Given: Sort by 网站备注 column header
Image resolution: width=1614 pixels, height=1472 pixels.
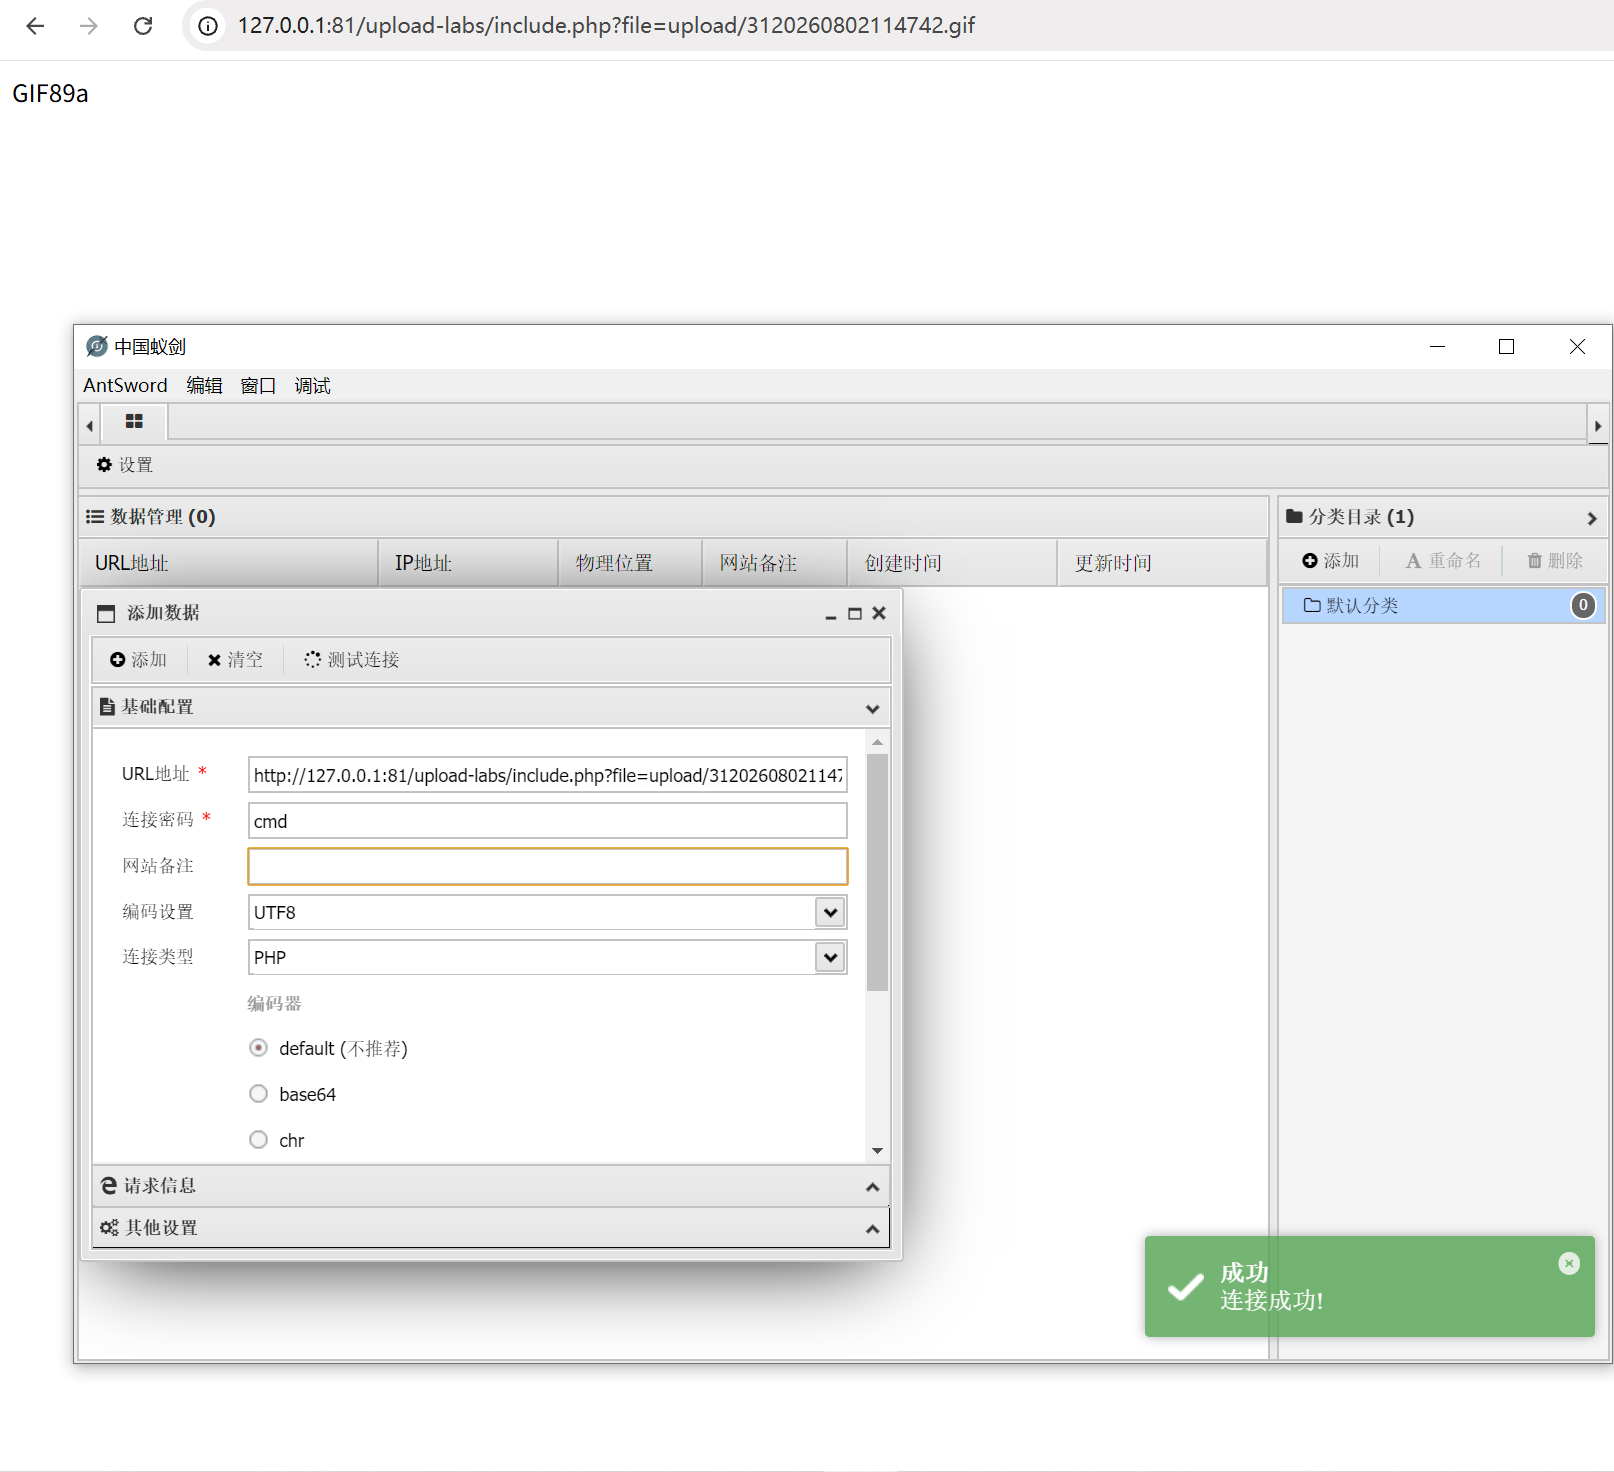Looking at the screenshot, I should point(775,563).
